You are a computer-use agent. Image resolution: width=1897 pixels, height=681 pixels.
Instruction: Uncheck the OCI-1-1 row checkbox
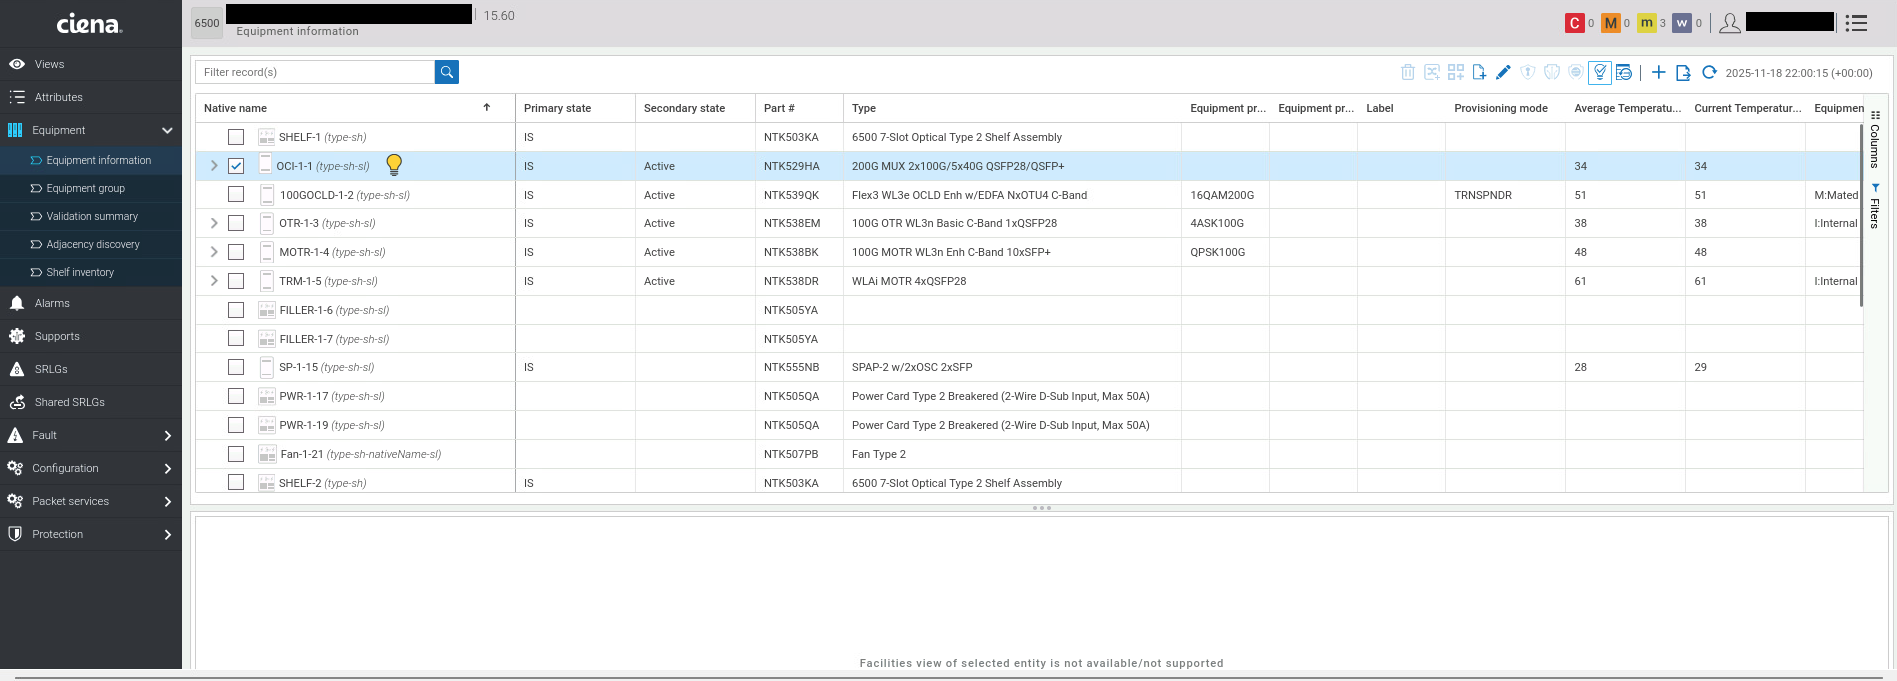(x=236, y=166)
